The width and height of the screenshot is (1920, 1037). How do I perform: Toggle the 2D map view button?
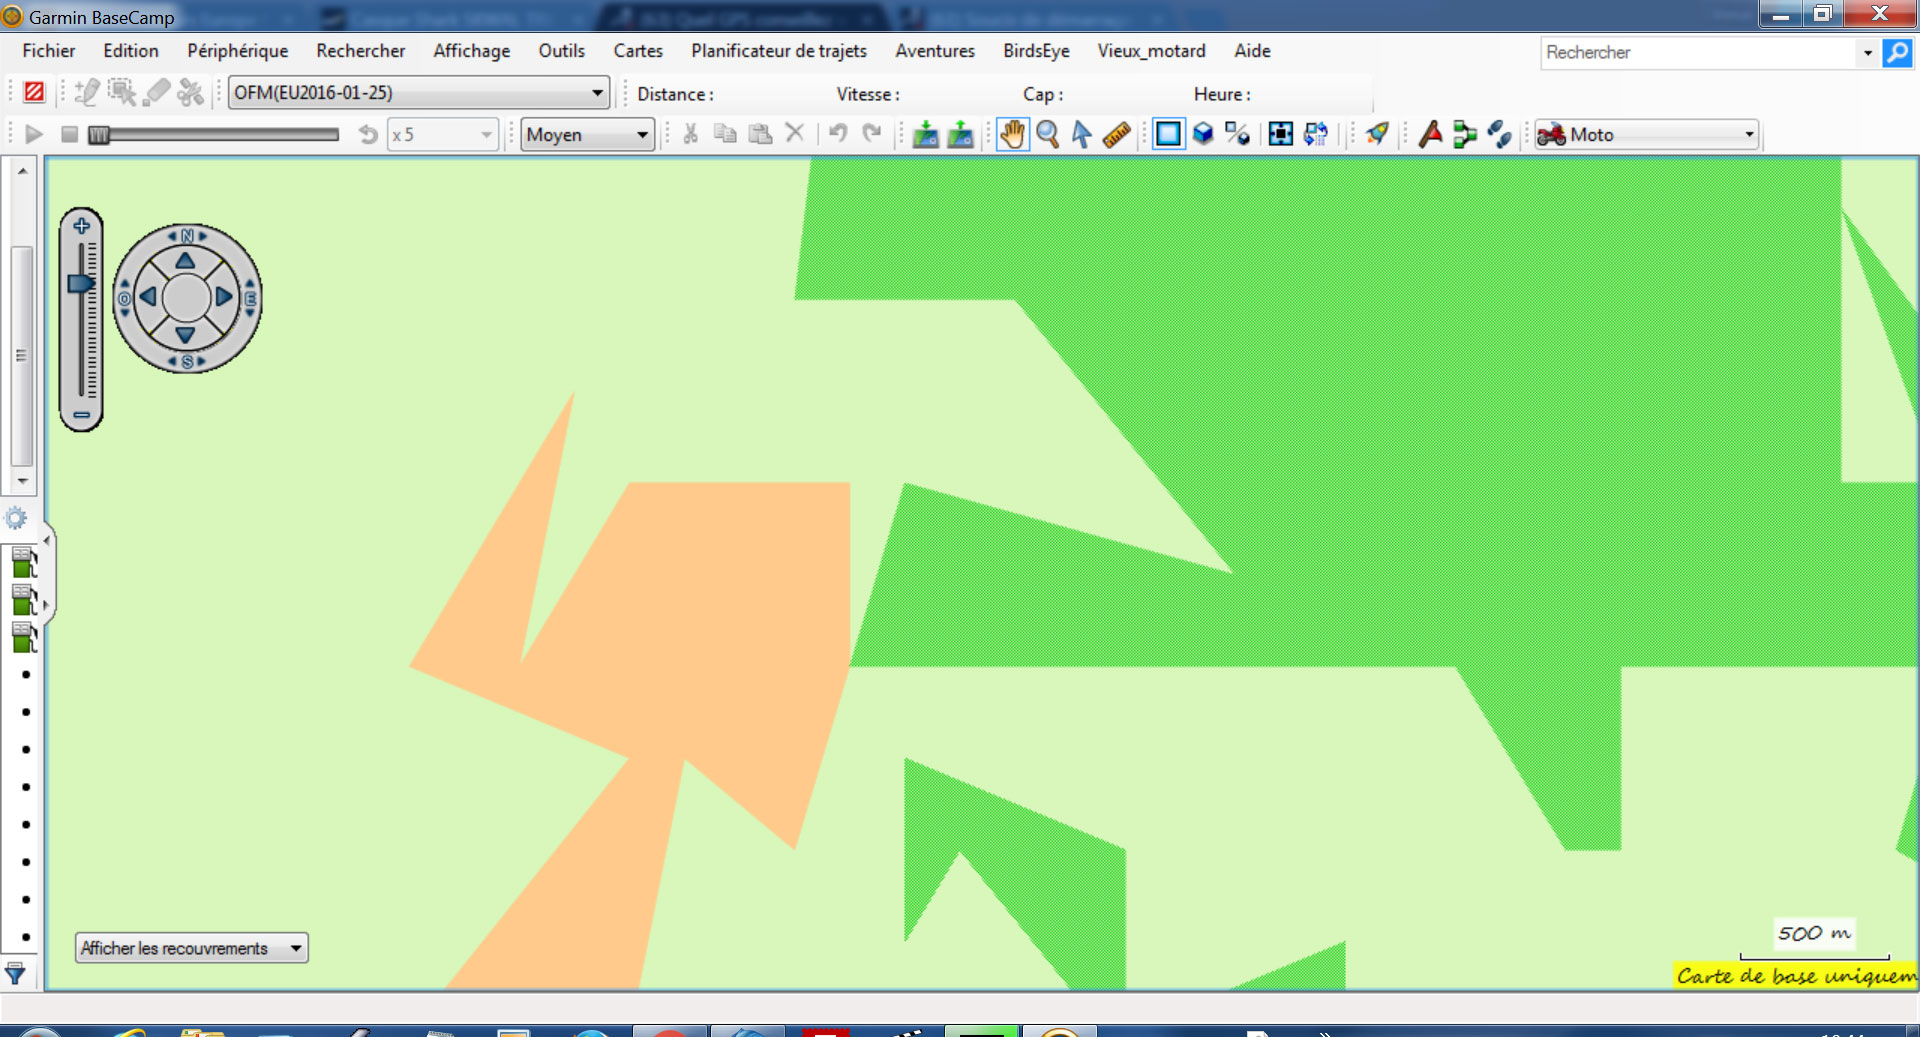click(x=1167, y=134)
